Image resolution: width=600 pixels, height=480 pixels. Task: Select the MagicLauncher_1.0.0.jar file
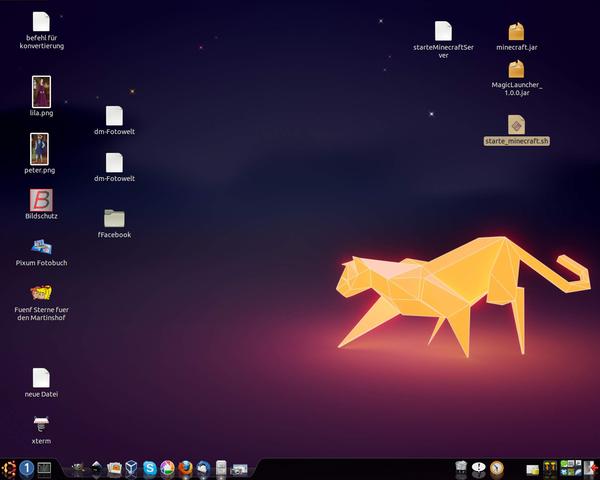point(517,69)
